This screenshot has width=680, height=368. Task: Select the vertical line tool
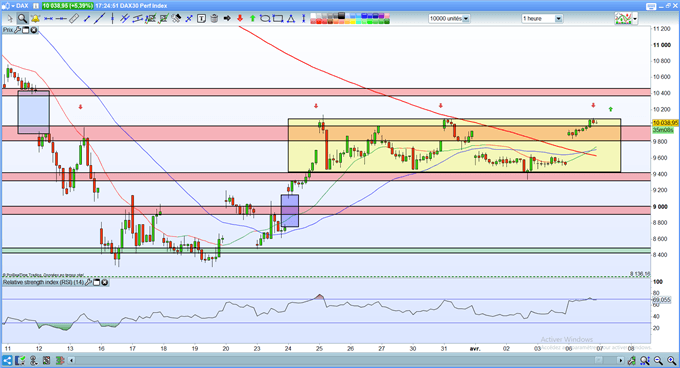tap(112, 19)
